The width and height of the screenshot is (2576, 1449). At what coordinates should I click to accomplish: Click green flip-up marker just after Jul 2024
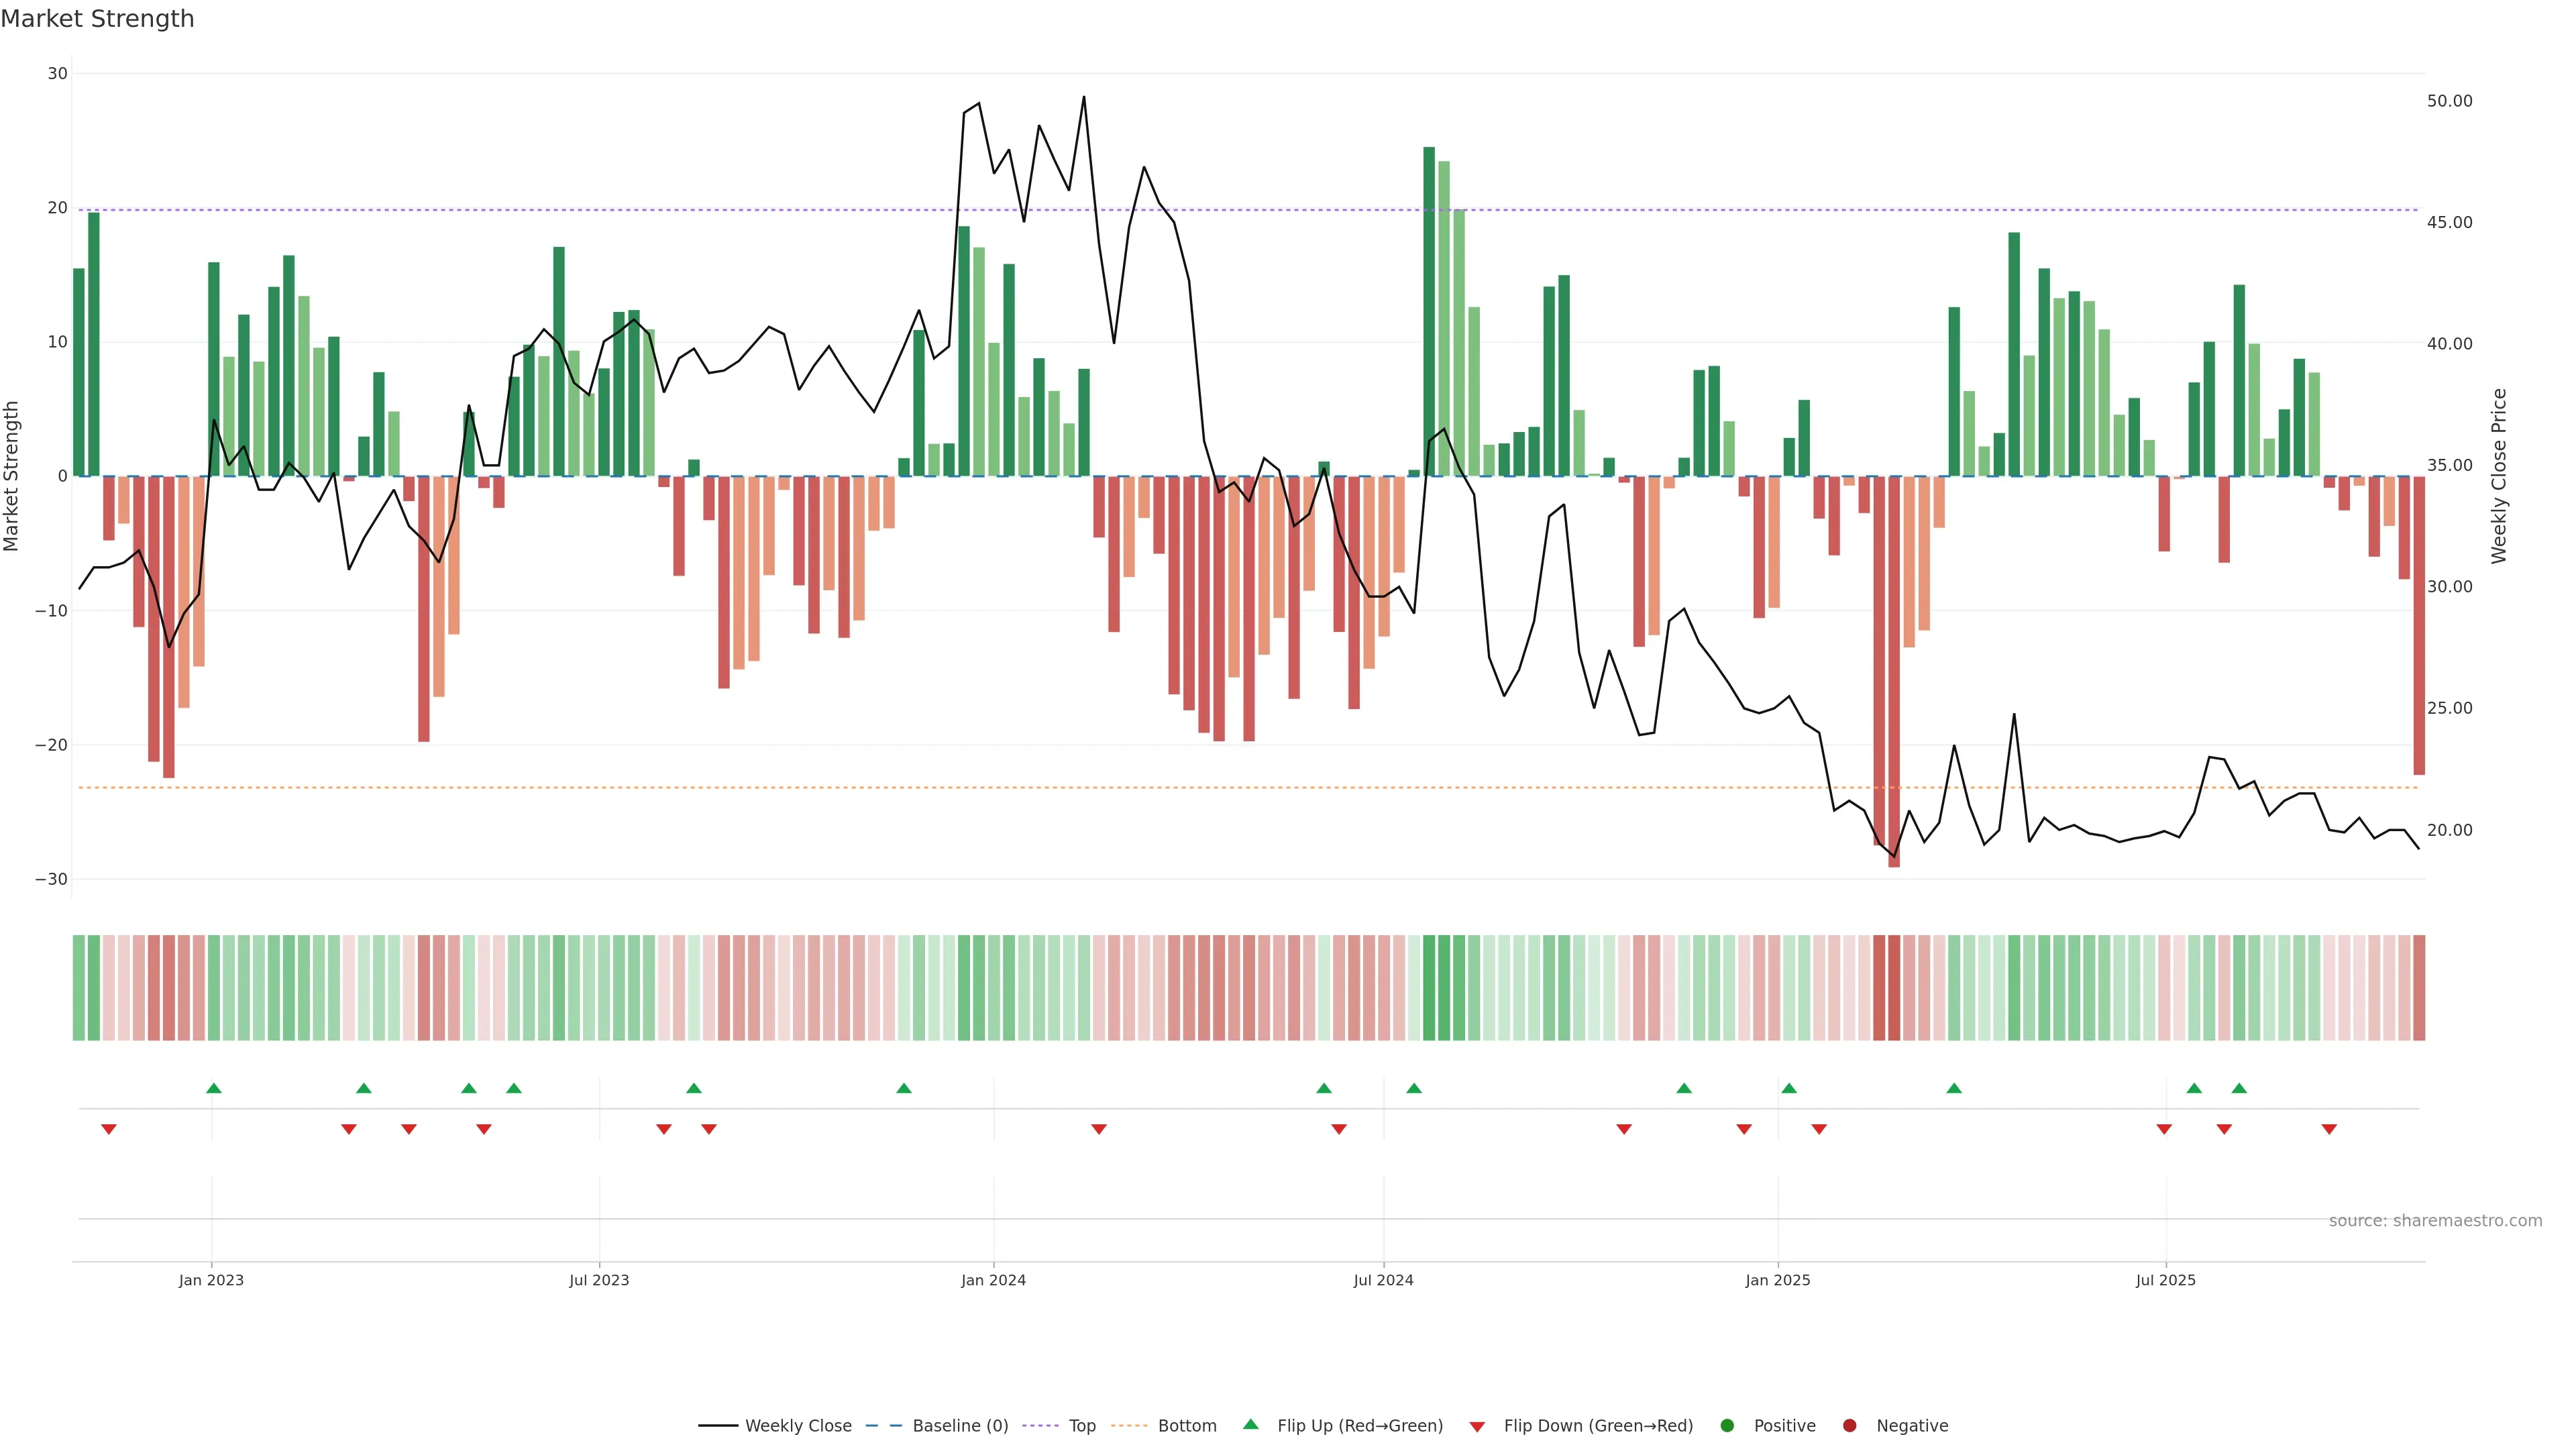(x=1414, y=1088)
